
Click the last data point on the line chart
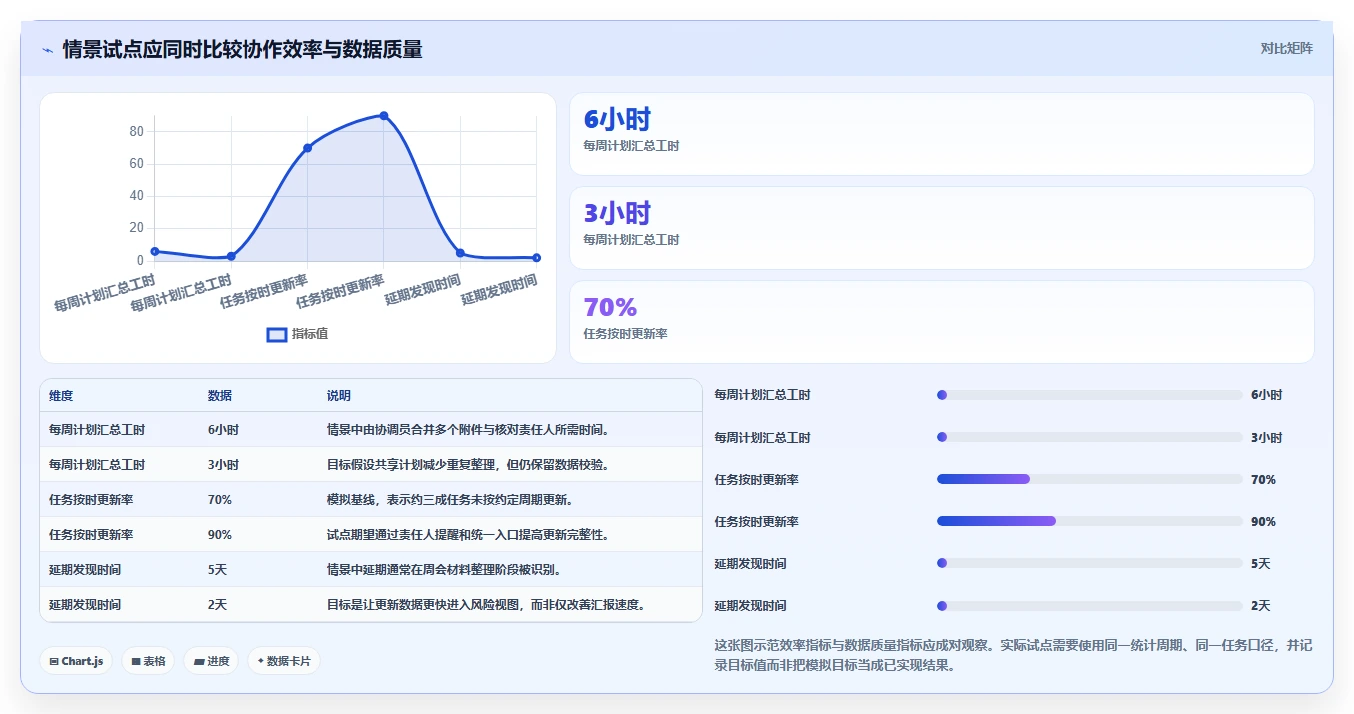click(537, 258)
